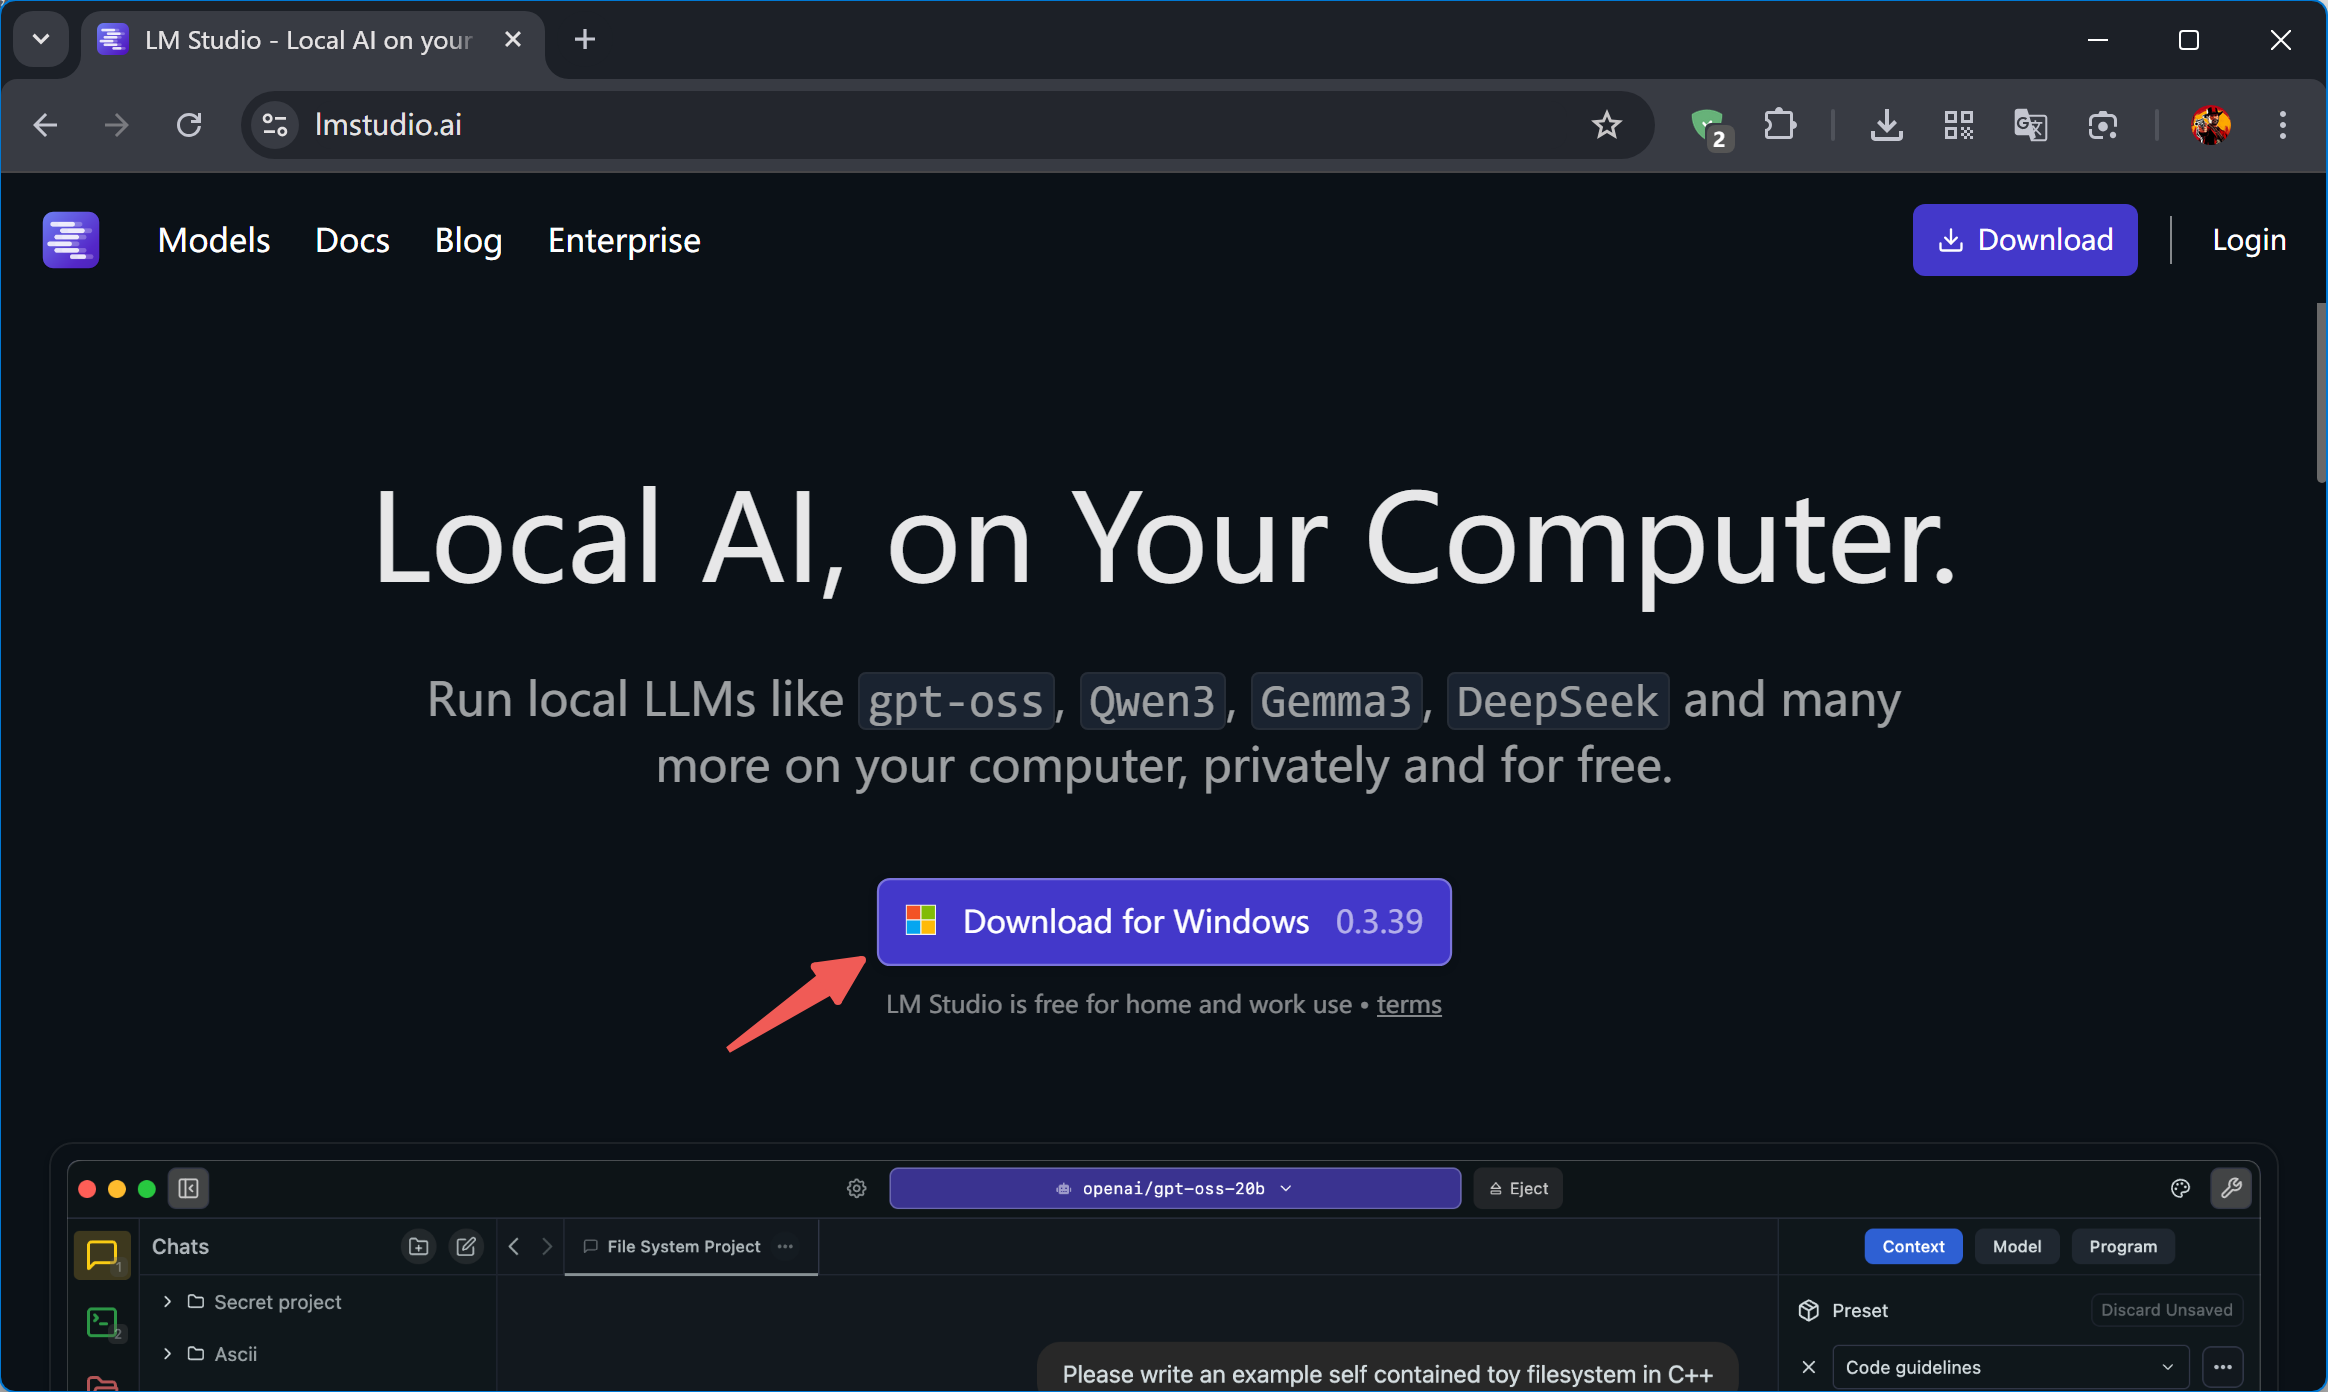View site information icon in address bar
2328x1392 pixels.
[x=274, y=125]
